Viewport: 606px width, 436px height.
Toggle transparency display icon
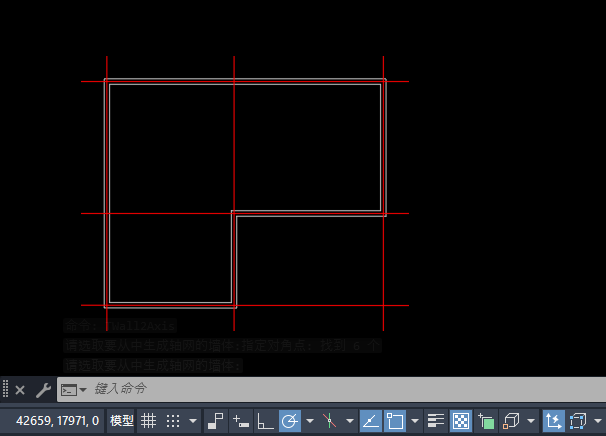pyautogui.click(x=461, y=421)
